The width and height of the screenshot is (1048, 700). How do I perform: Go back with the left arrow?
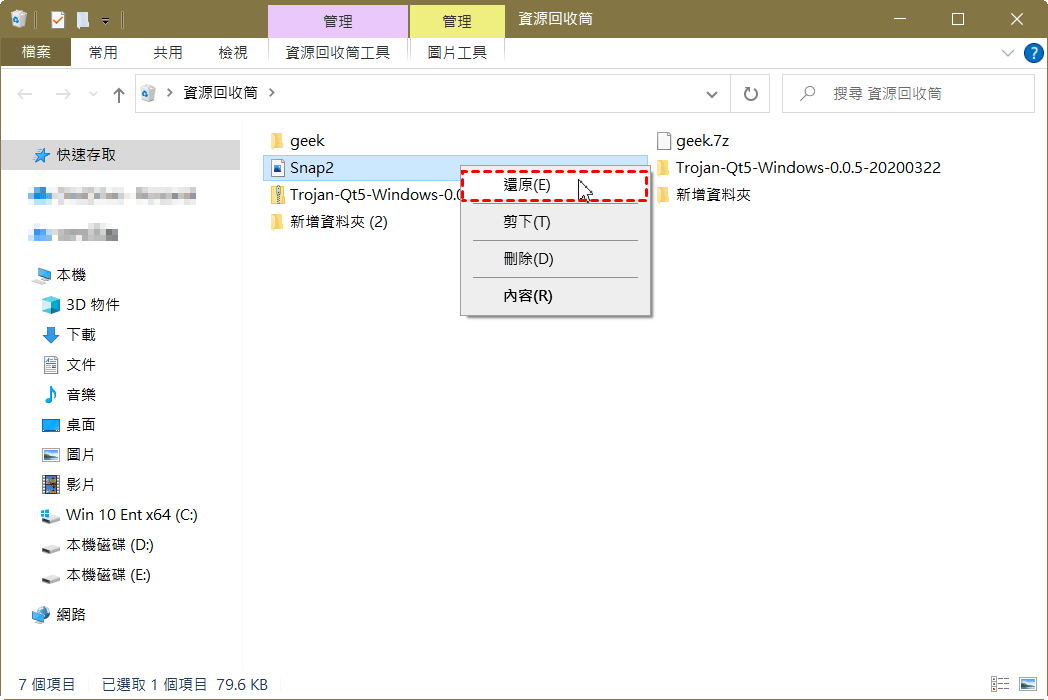(x=25, y=94)
